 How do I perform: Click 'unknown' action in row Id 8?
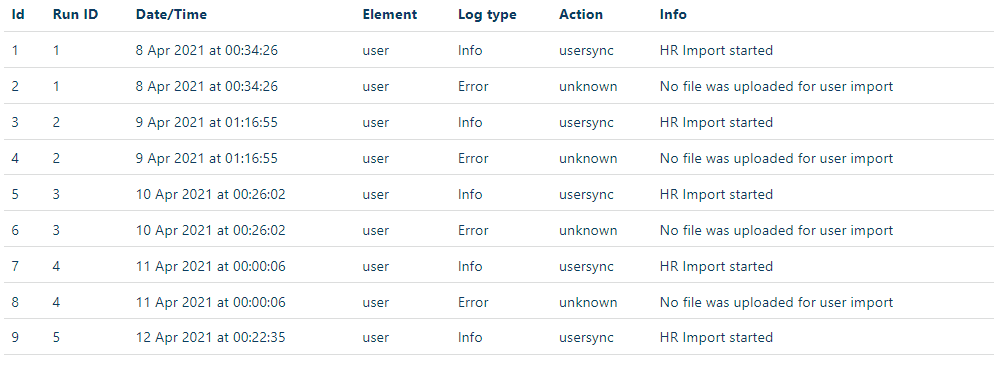pyautogui.click(x=588, y=302)
